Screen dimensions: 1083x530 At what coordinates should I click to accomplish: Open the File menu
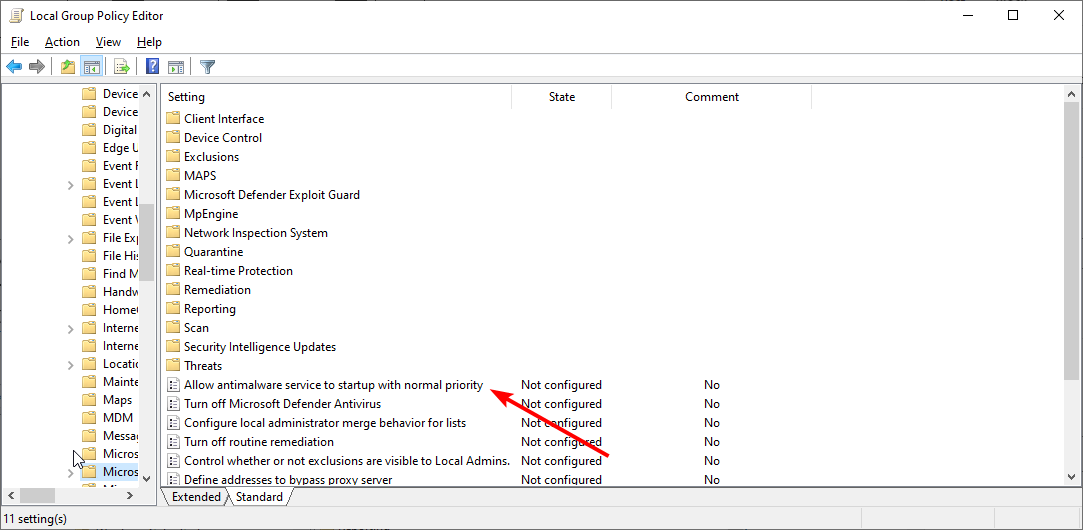pyautogui.click(x=20, y=42)
